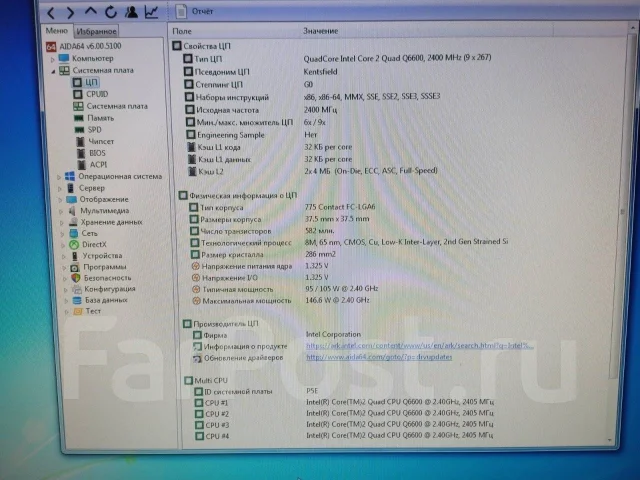Open the ark.intel.com product info link

[420, 345]
